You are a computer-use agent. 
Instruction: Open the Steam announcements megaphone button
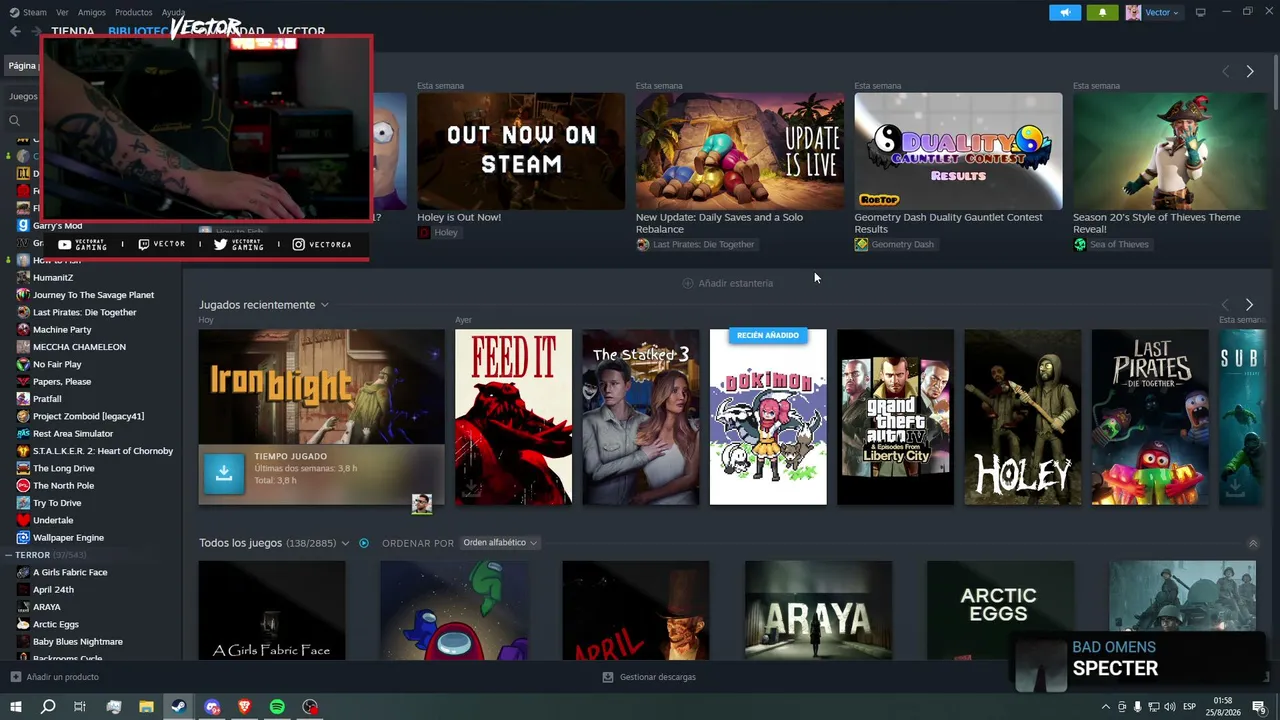[1065, 12]
